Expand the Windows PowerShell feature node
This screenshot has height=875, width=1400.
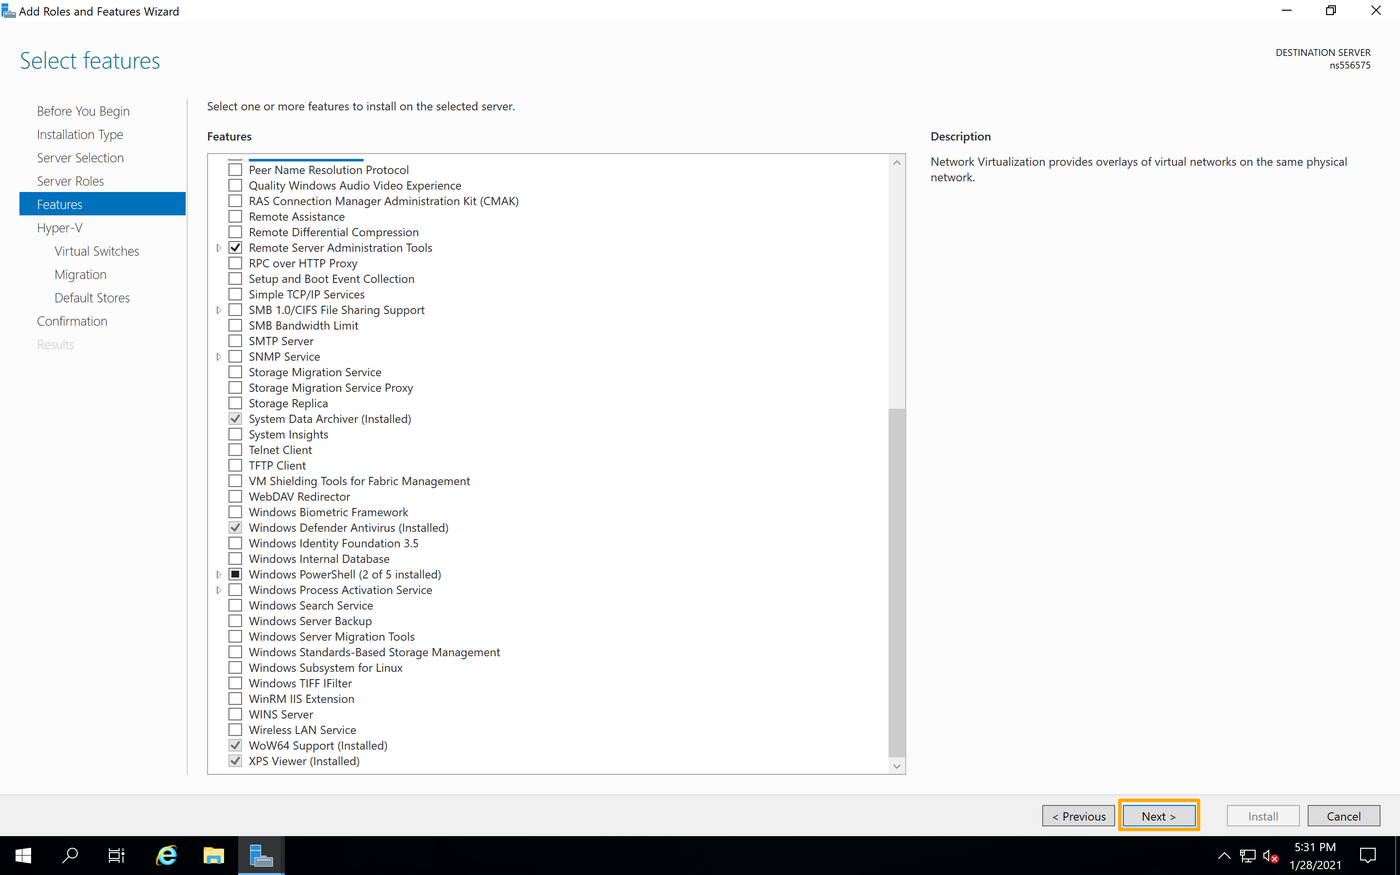[x=218, y=574]
